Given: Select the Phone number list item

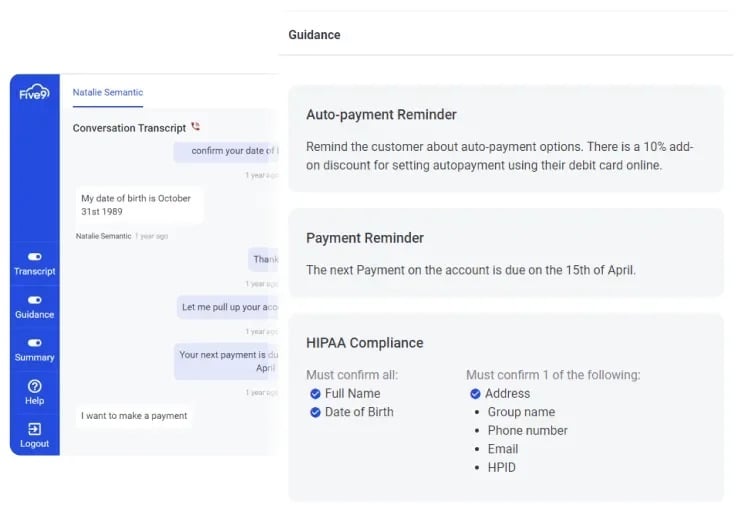Looking at the screenshot, I should (x=527, y=431).
